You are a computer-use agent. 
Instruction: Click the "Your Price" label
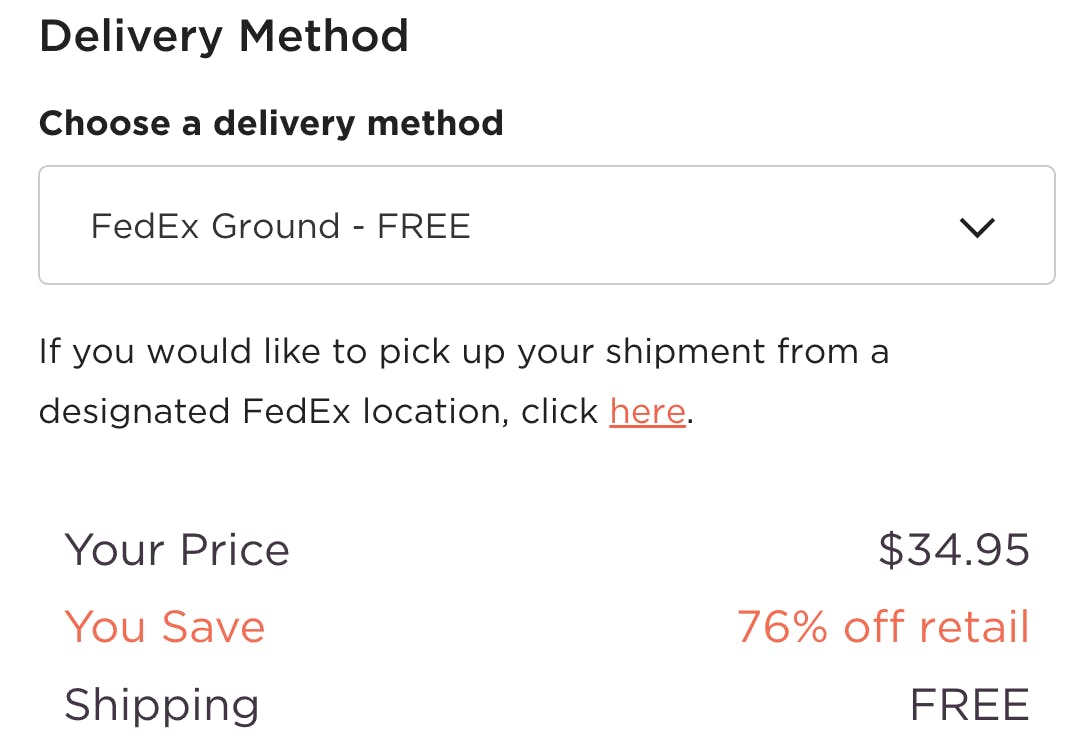click(x=177, y=550)
